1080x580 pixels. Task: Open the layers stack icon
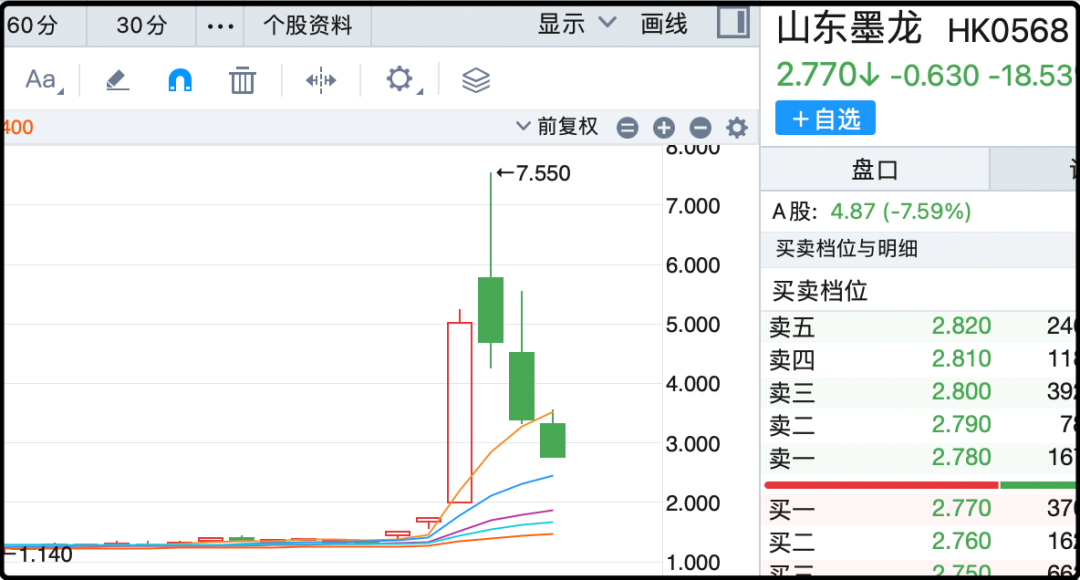coord(476,80)
